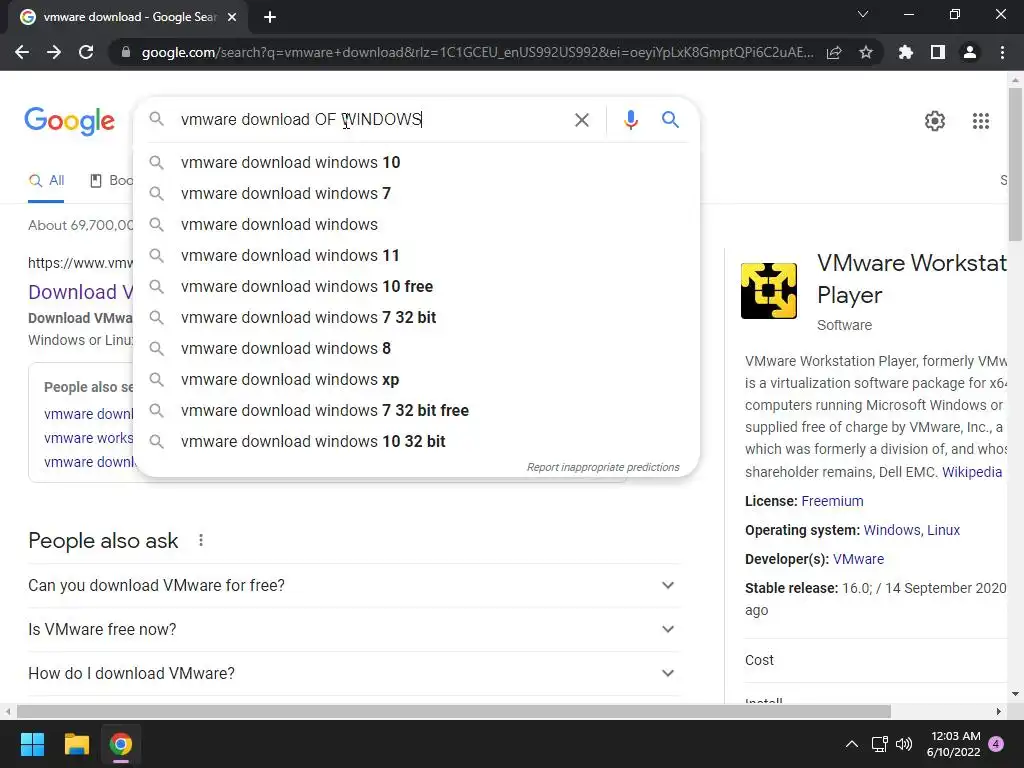Click the scroll down arrow of vertical scrollbar

coord(1015,694)
